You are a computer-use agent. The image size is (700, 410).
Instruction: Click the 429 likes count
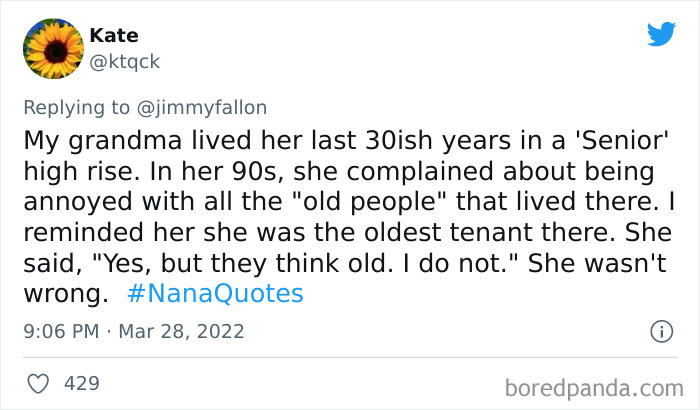coord(82,382)
